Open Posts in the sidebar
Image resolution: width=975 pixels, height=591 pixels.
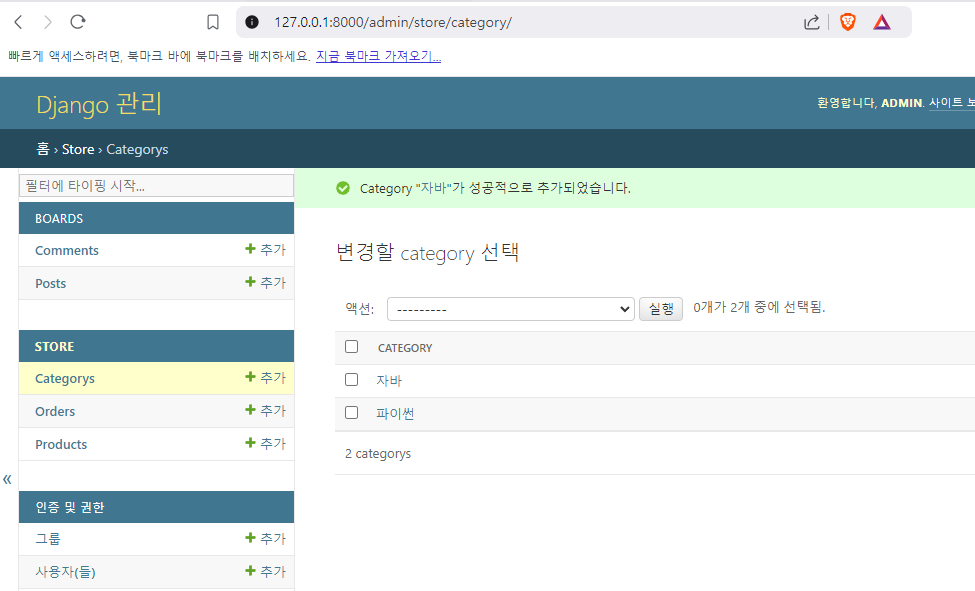pos(50,284)
